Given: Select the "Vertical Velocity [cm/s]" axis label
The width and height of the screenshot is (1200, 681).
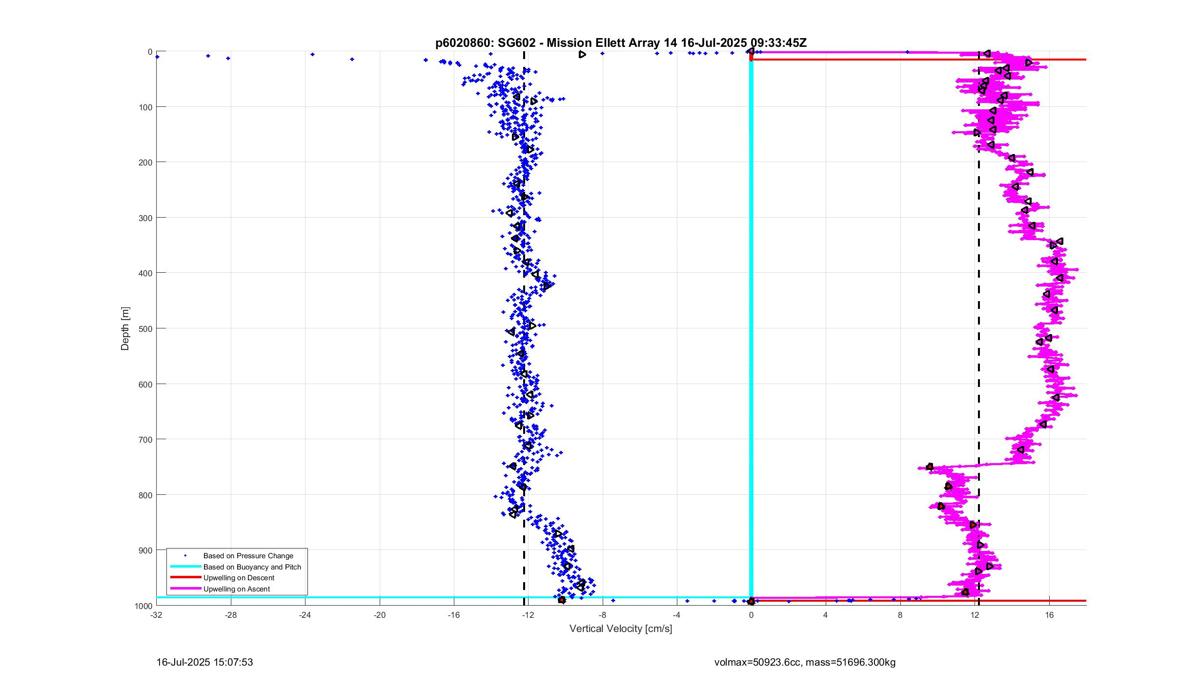Looking at the screenshot, I should click(x=621, y=628).
